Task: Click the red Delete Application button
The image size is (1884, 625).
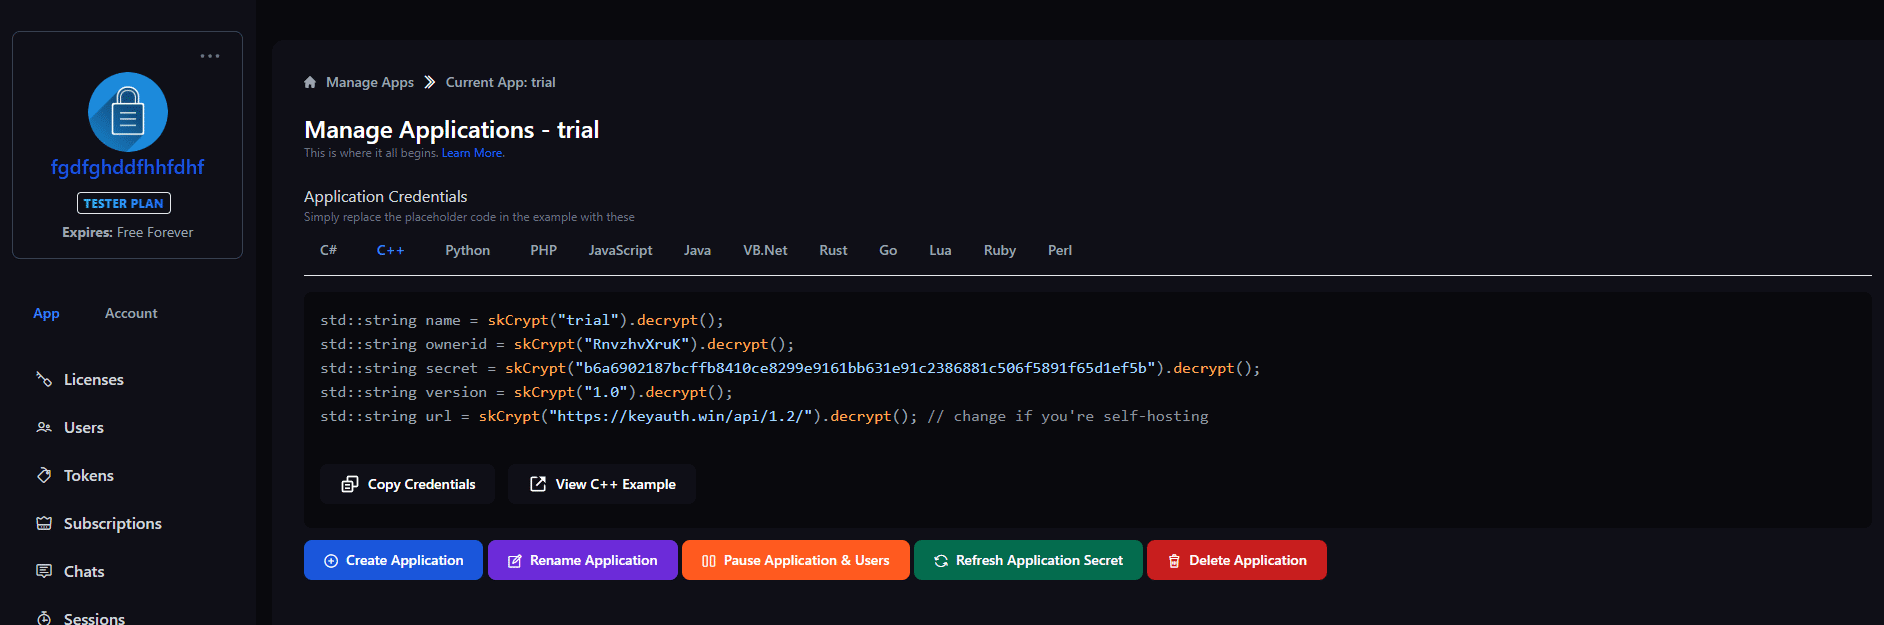Action: pos(1236,560)
